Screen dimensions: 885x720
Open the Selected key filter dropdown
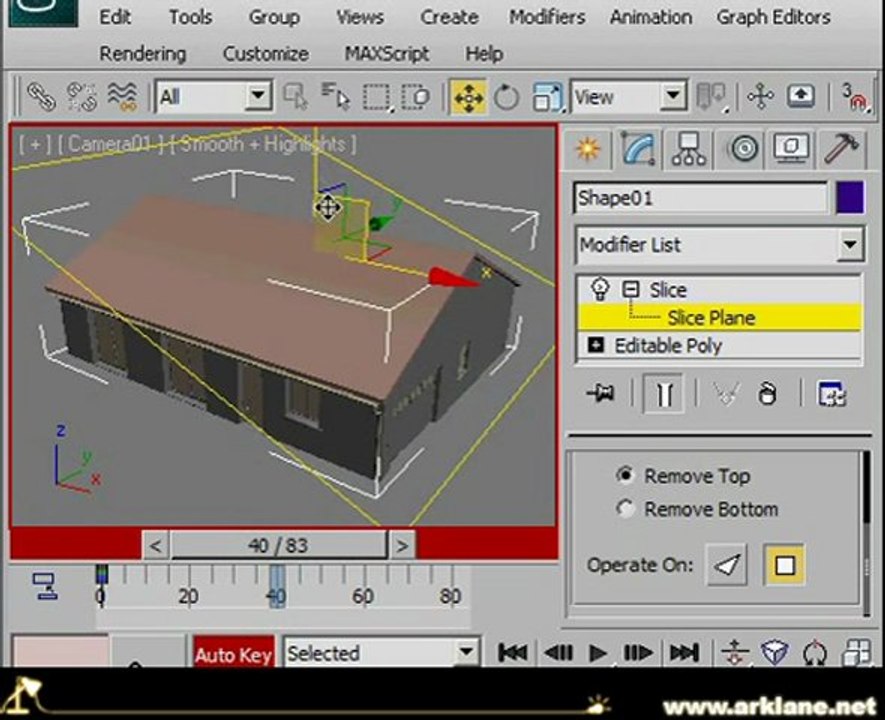(x=382, y=653)
